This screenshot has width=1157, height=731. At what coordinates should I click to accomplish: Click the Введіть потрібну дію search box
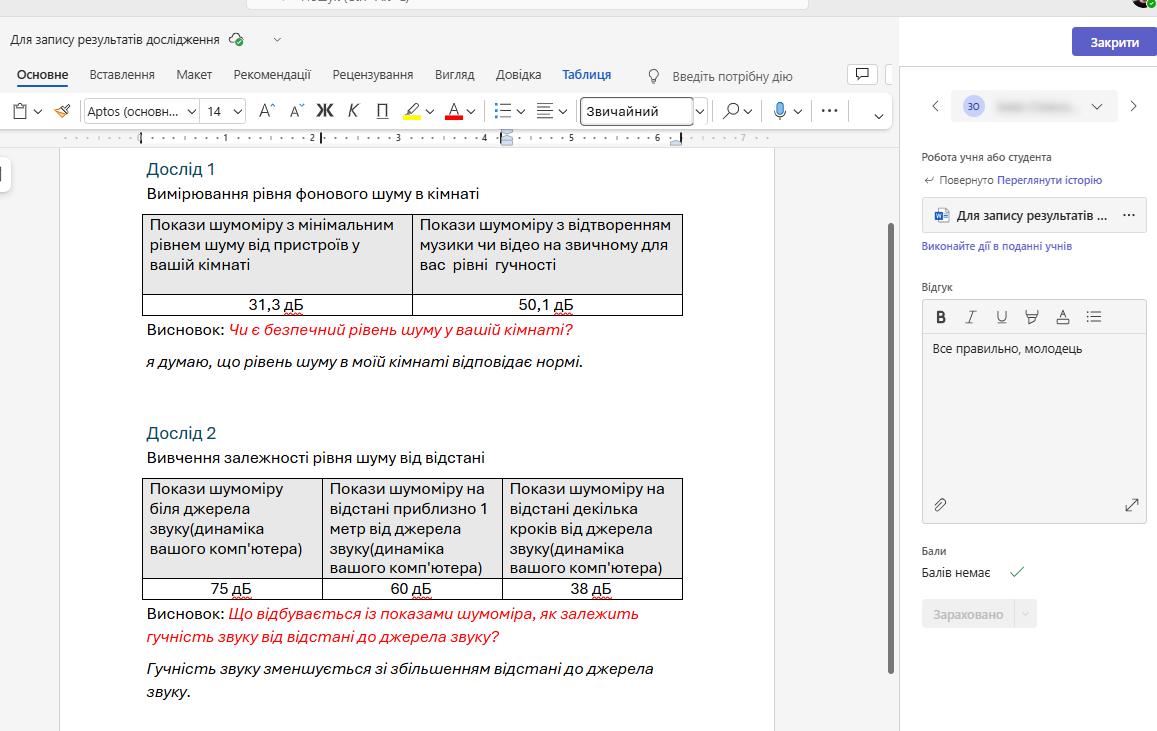click(732, 76)
